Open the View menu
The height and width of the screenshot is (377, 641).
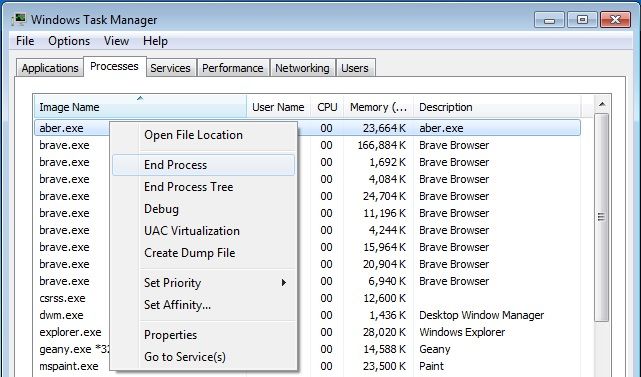[116, 41]
